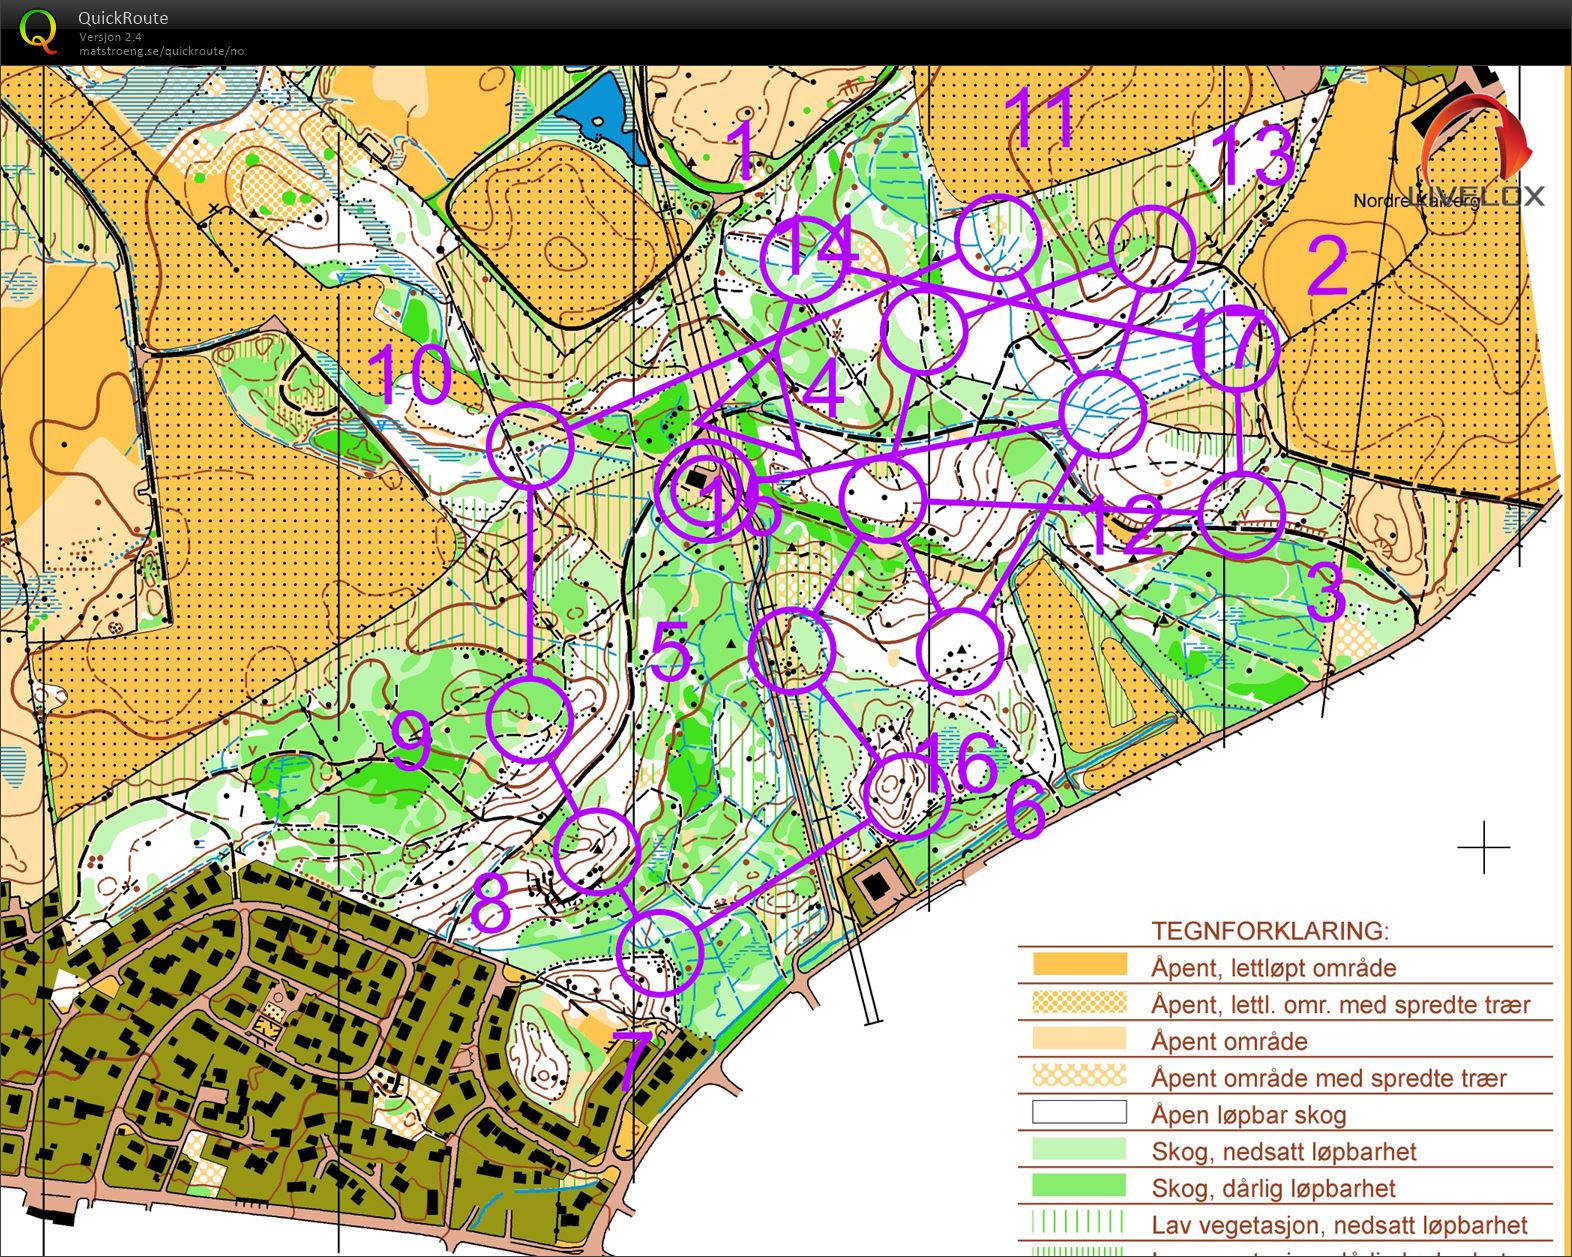Click the TEGNFORKLARING legend heading
1572x1257 pixels.
1269,931
